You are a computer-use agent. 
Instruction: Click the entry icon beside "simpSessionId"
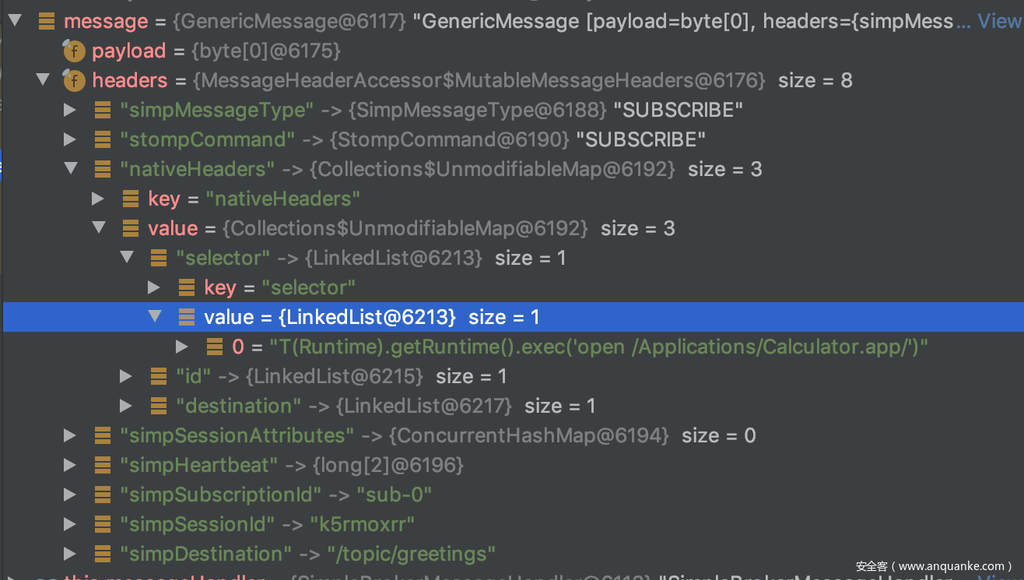point(102,524)
